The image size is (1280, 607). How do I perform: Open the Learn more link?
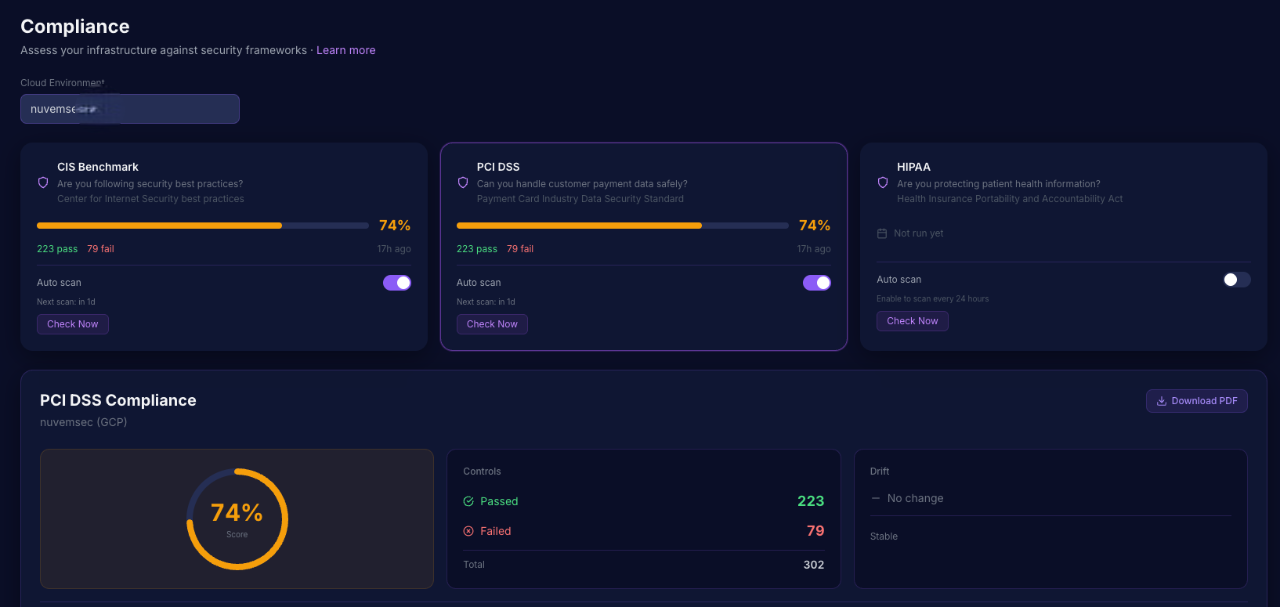point(346,49)
